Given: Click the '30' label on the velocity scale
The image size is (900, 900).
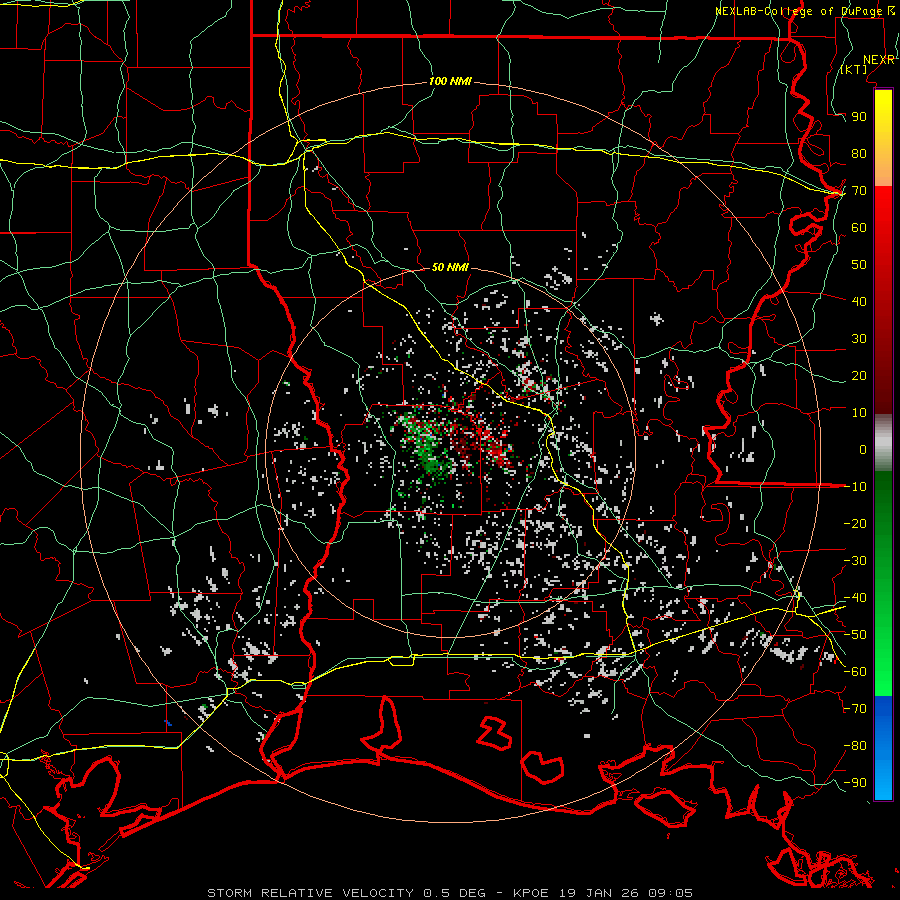Looking at the screenshot, I should [x=859, y=339].
